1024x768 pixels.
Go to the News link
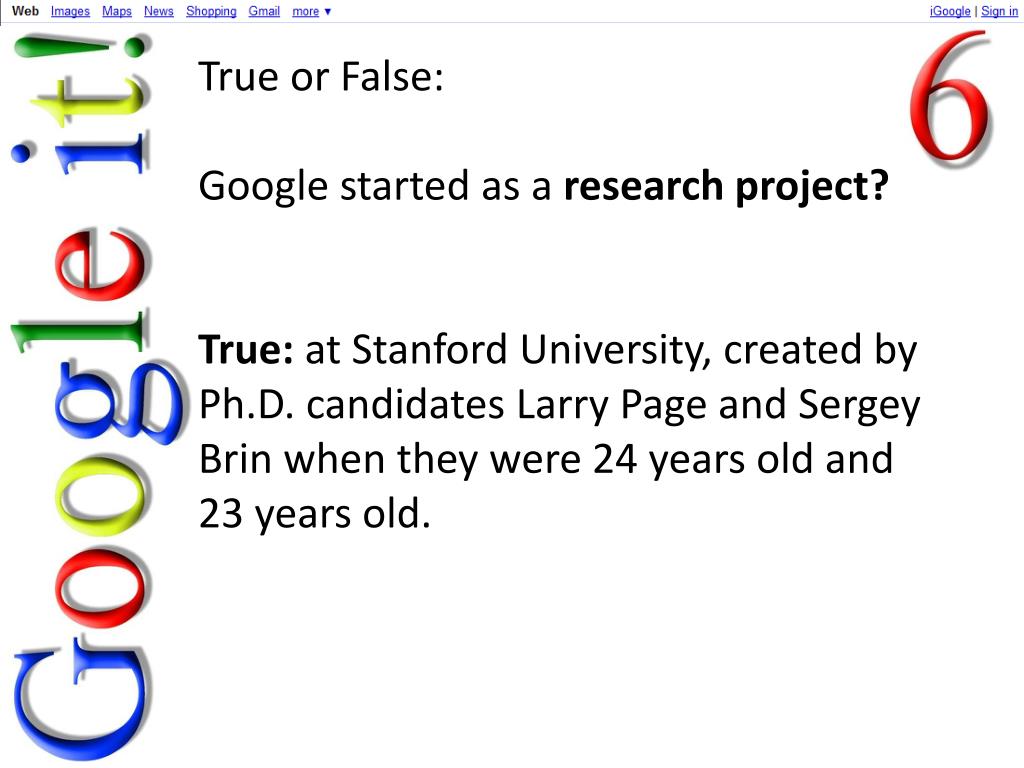(x=159, y=11)
